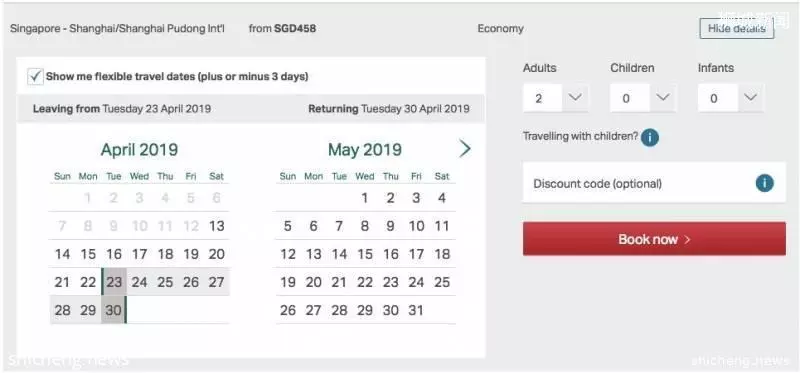Select May 15 in the calendar
The width and height of the screenshot is (800, 373).
click(364, 254)
